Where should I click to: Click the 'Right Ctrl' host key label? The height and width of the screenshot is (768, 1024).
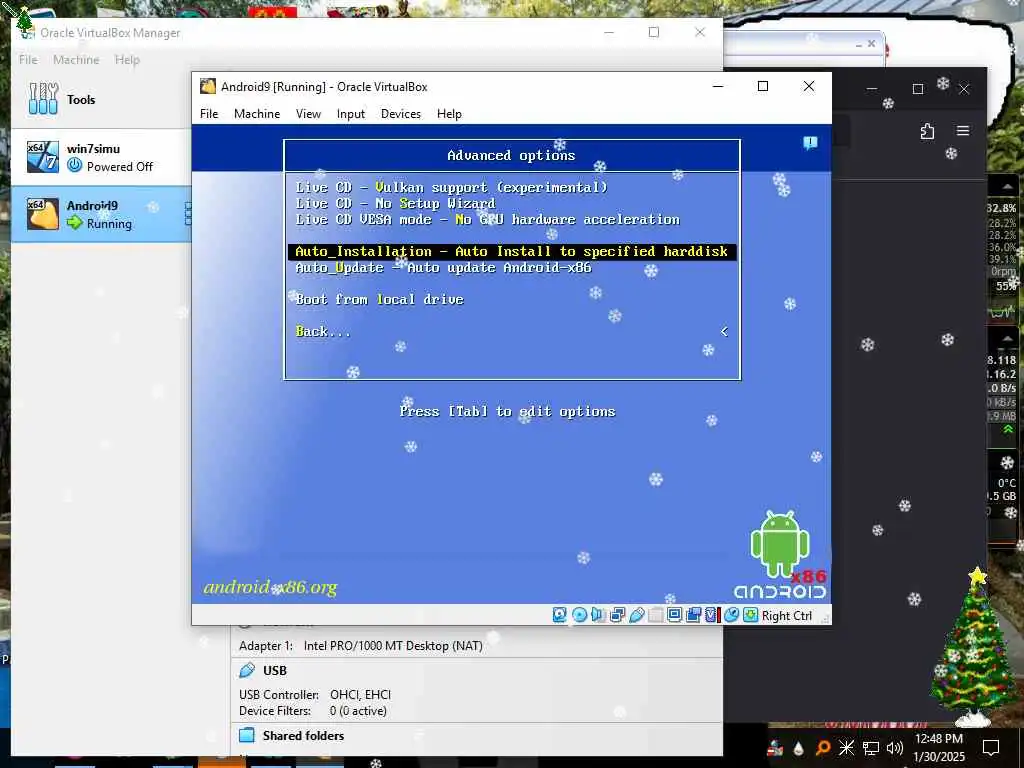tap(786, 615)
